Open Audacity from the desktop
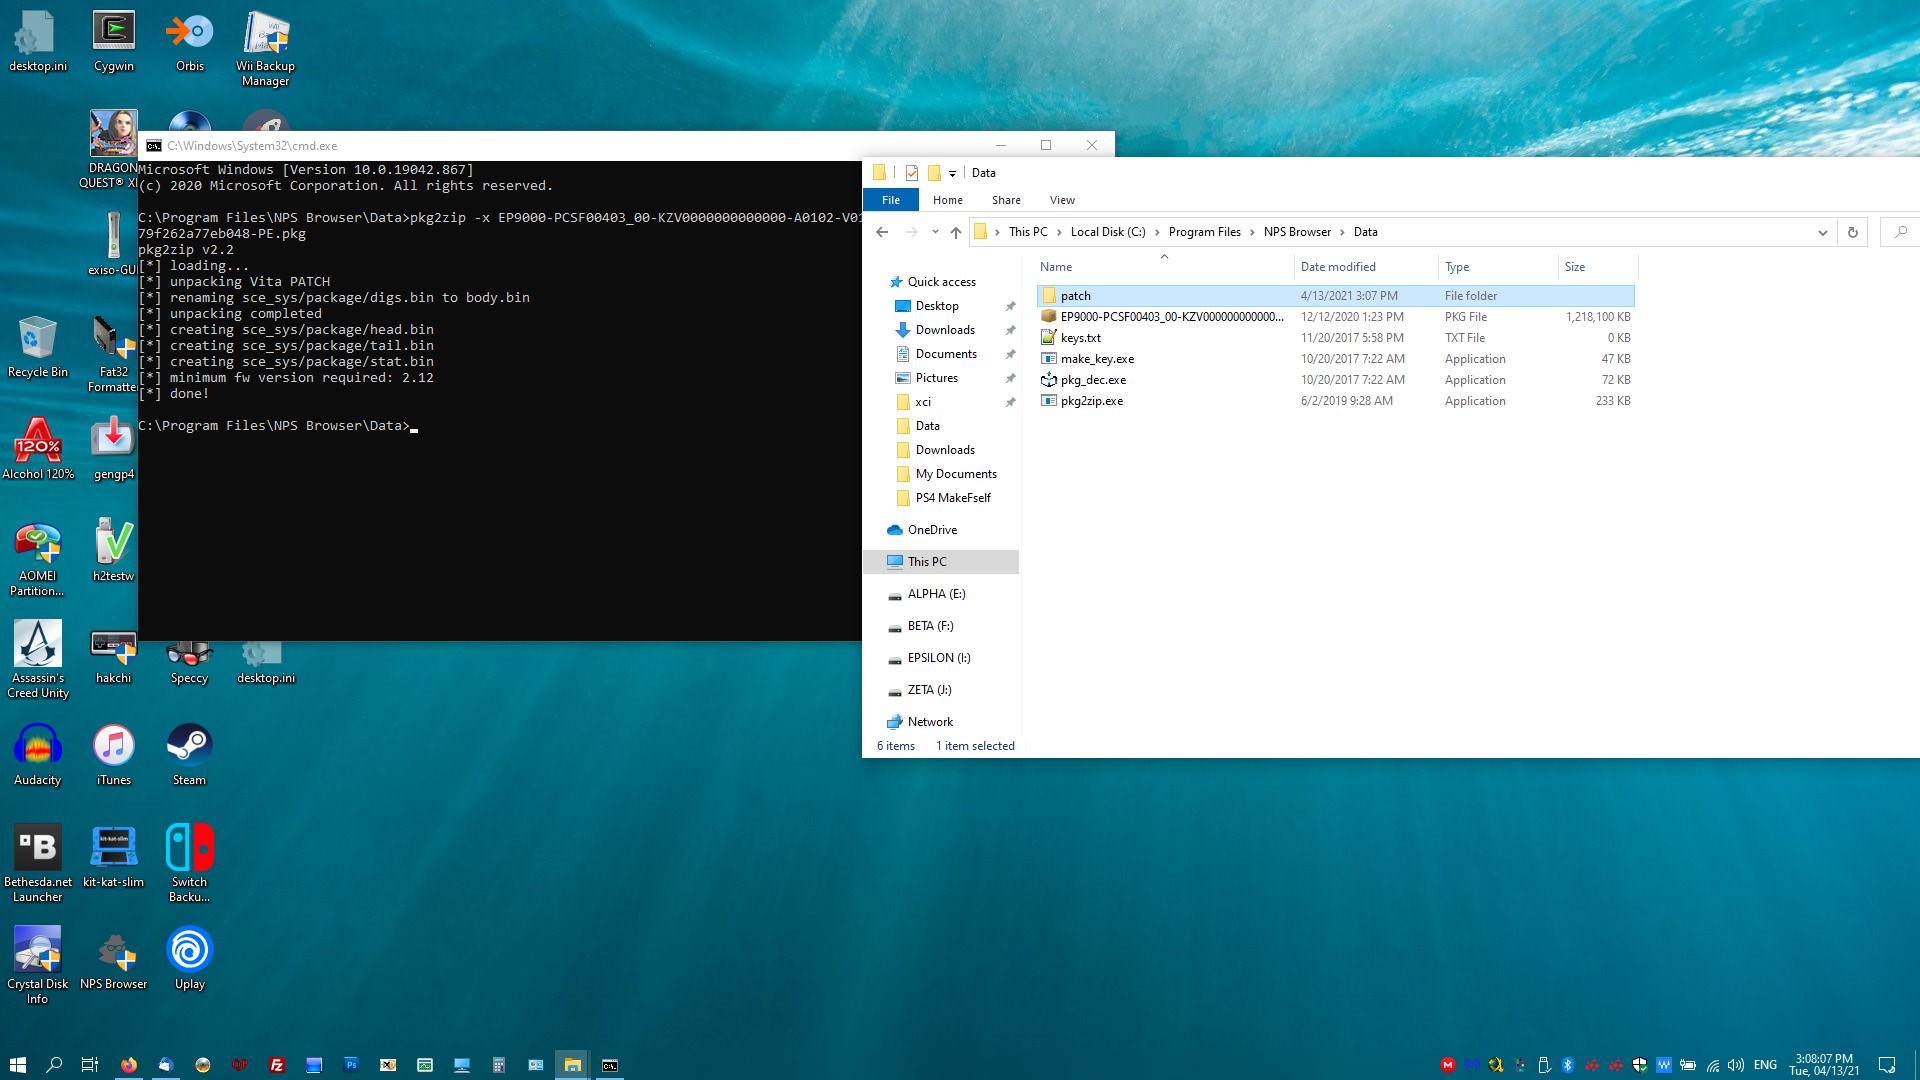This screenshot has height=1080, width=1920. pyautogui.click(x=38, y=755)
